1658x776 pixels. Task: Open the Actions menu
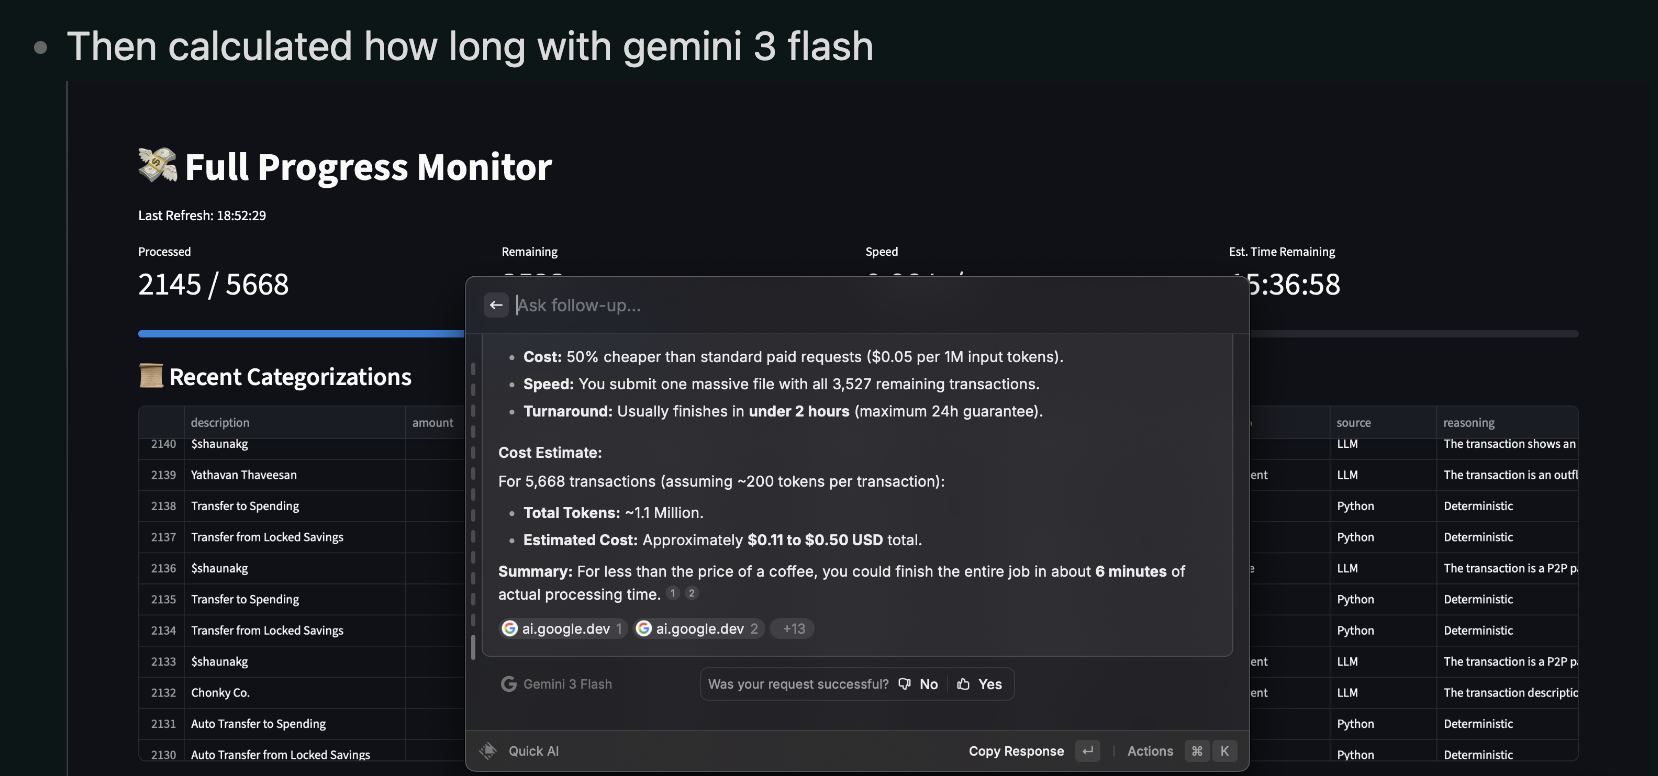click(x=1150, y=751)
